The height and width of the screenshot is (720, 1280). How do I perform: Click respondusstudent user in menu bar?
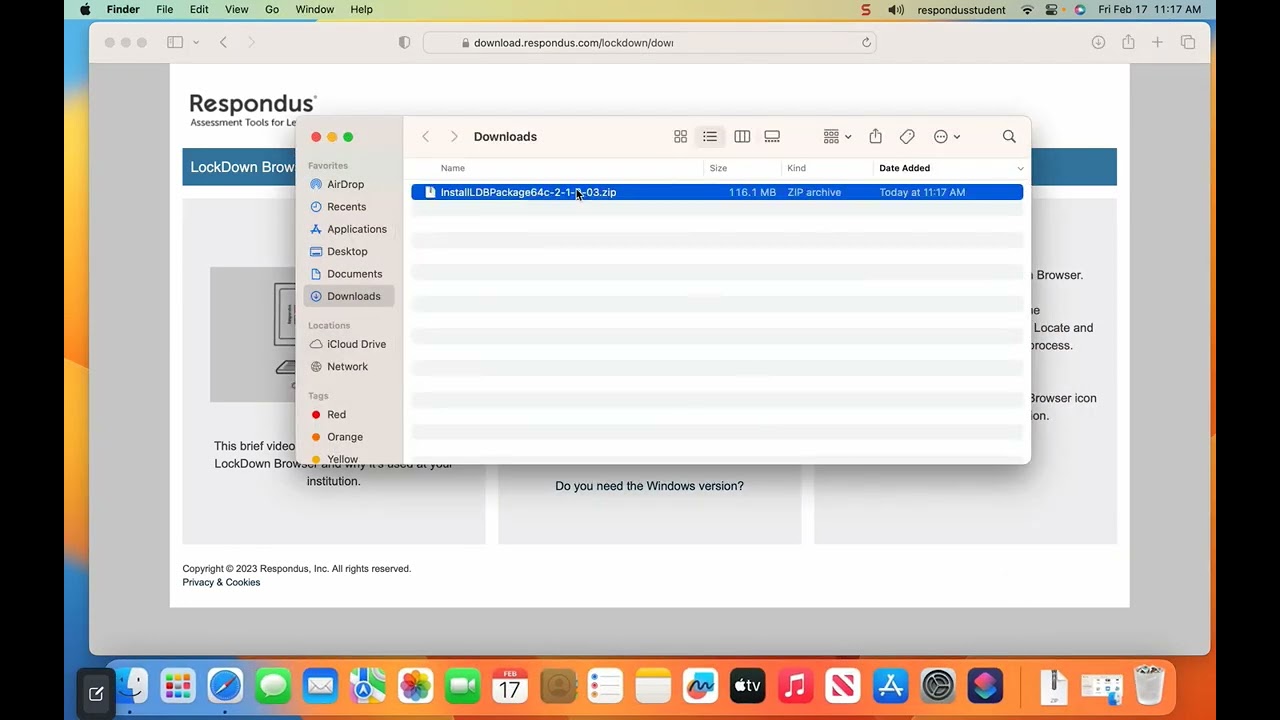pos(962,10)
